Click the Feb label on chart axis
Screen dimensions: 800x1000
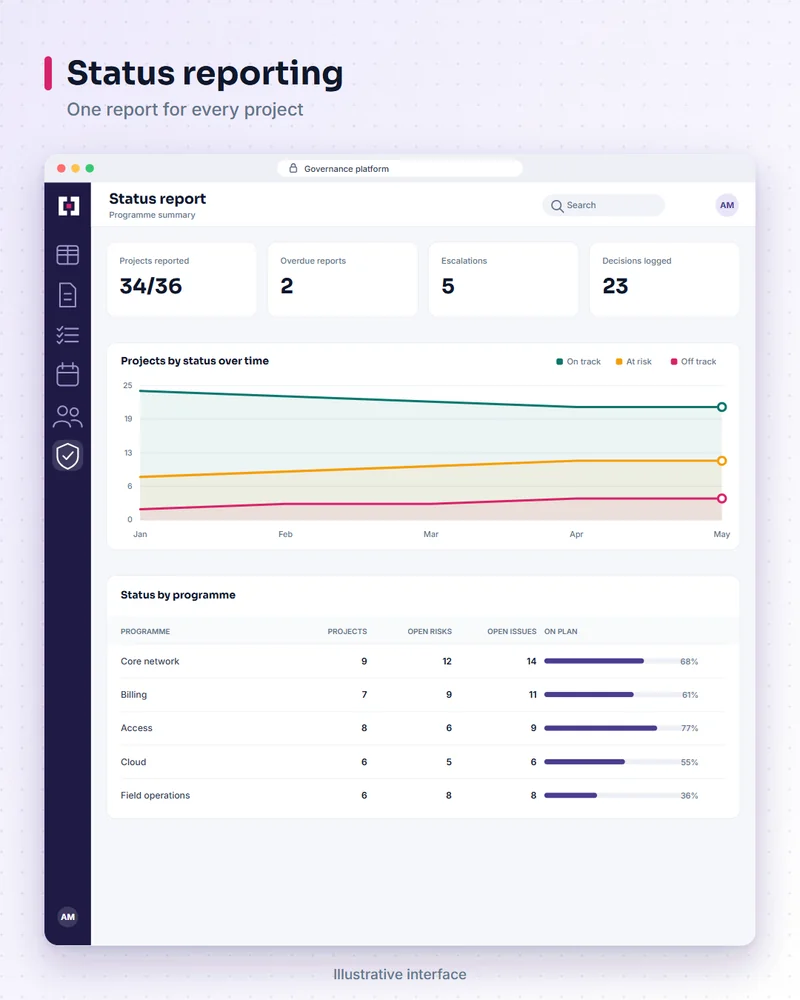pyautogui.click(x=285, y=534)
